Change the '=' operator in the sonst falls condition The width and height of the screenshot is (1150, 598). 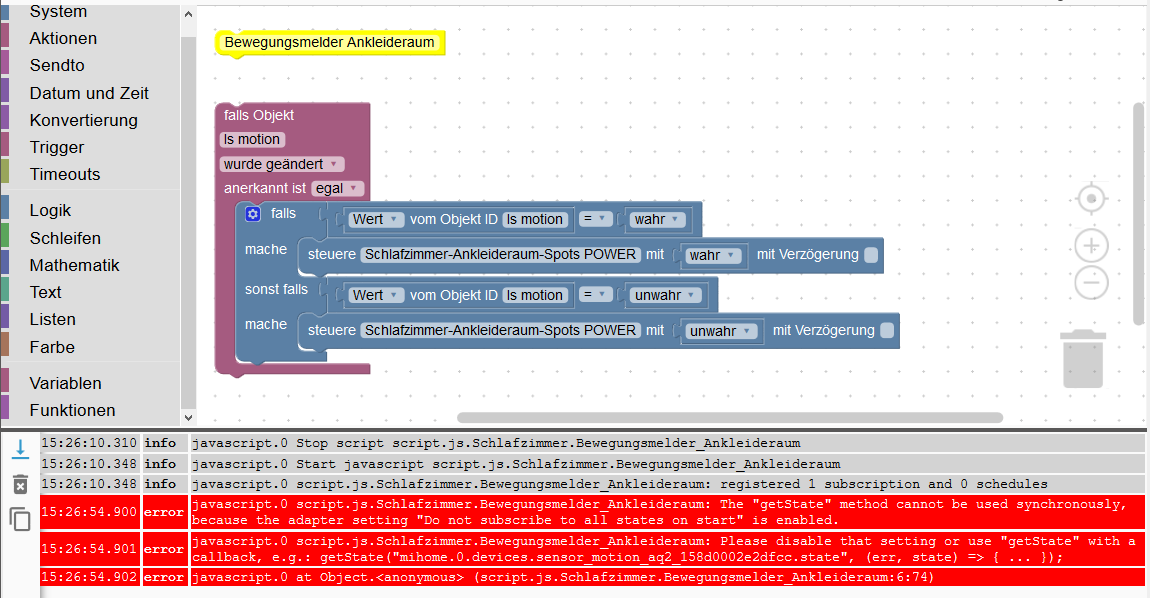(595, 294)
